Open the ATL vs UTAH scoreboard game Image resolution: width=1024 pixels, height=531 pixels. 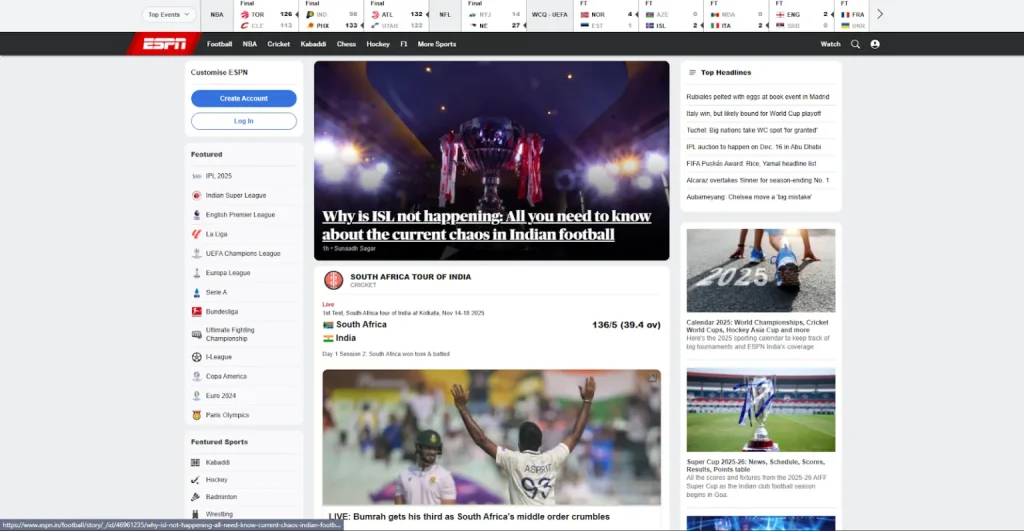(x=397, y=16)
